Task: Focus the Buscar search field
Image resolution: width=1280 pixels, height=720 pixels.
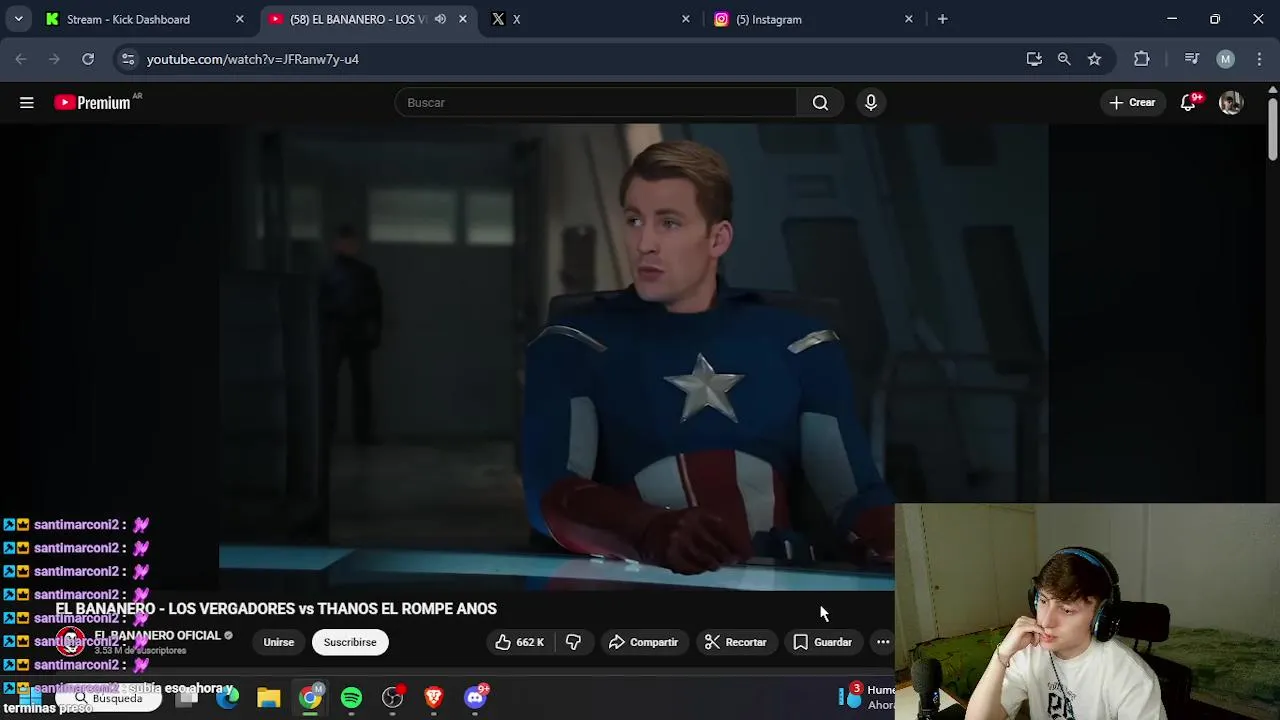Action: tap(595, 102)
